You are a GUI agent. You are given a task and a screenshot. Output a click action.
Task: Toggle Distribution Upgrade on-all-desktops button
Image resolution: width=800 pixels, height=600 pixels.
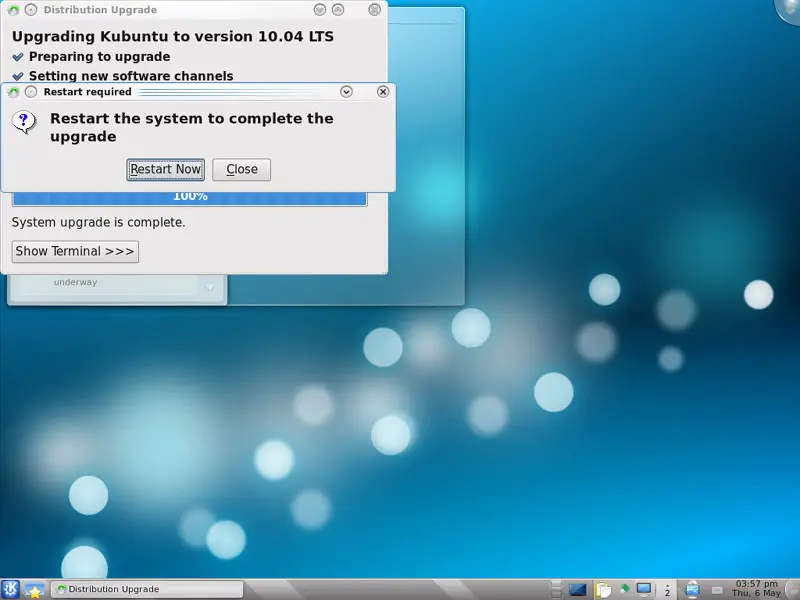coord(31,10)
